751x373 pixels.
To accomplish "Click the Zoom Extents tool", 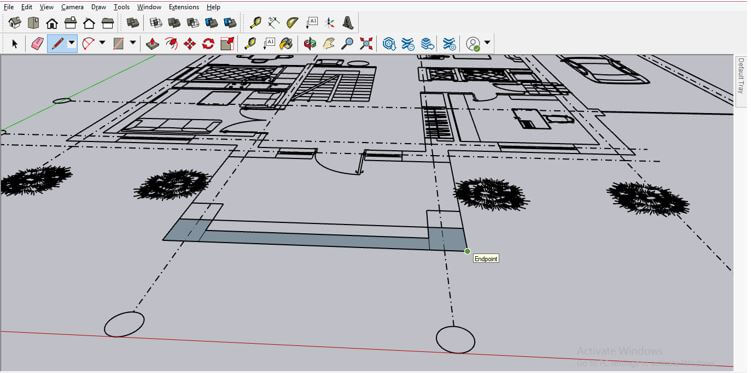I will click(366, 44).
